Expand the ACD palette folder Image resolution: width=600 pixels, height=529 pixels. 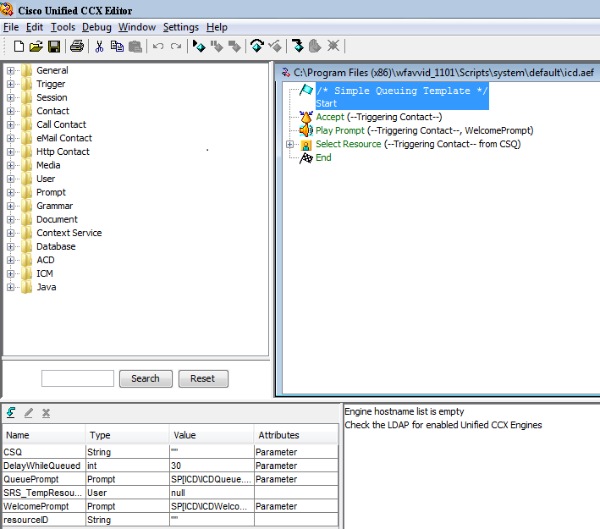tap(10, 260)
